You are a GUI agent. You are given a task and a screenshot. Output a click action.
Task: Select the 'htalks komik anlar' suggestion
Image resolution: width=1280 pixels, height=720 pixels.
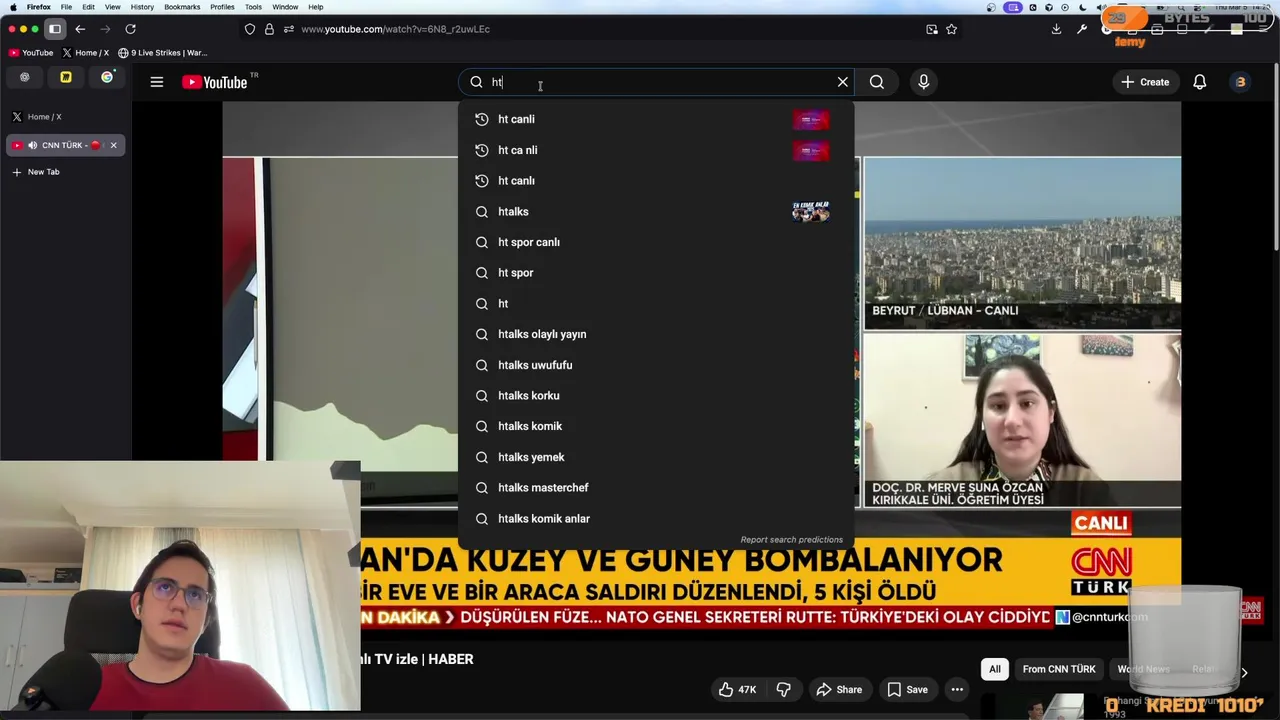coord(656,518)
